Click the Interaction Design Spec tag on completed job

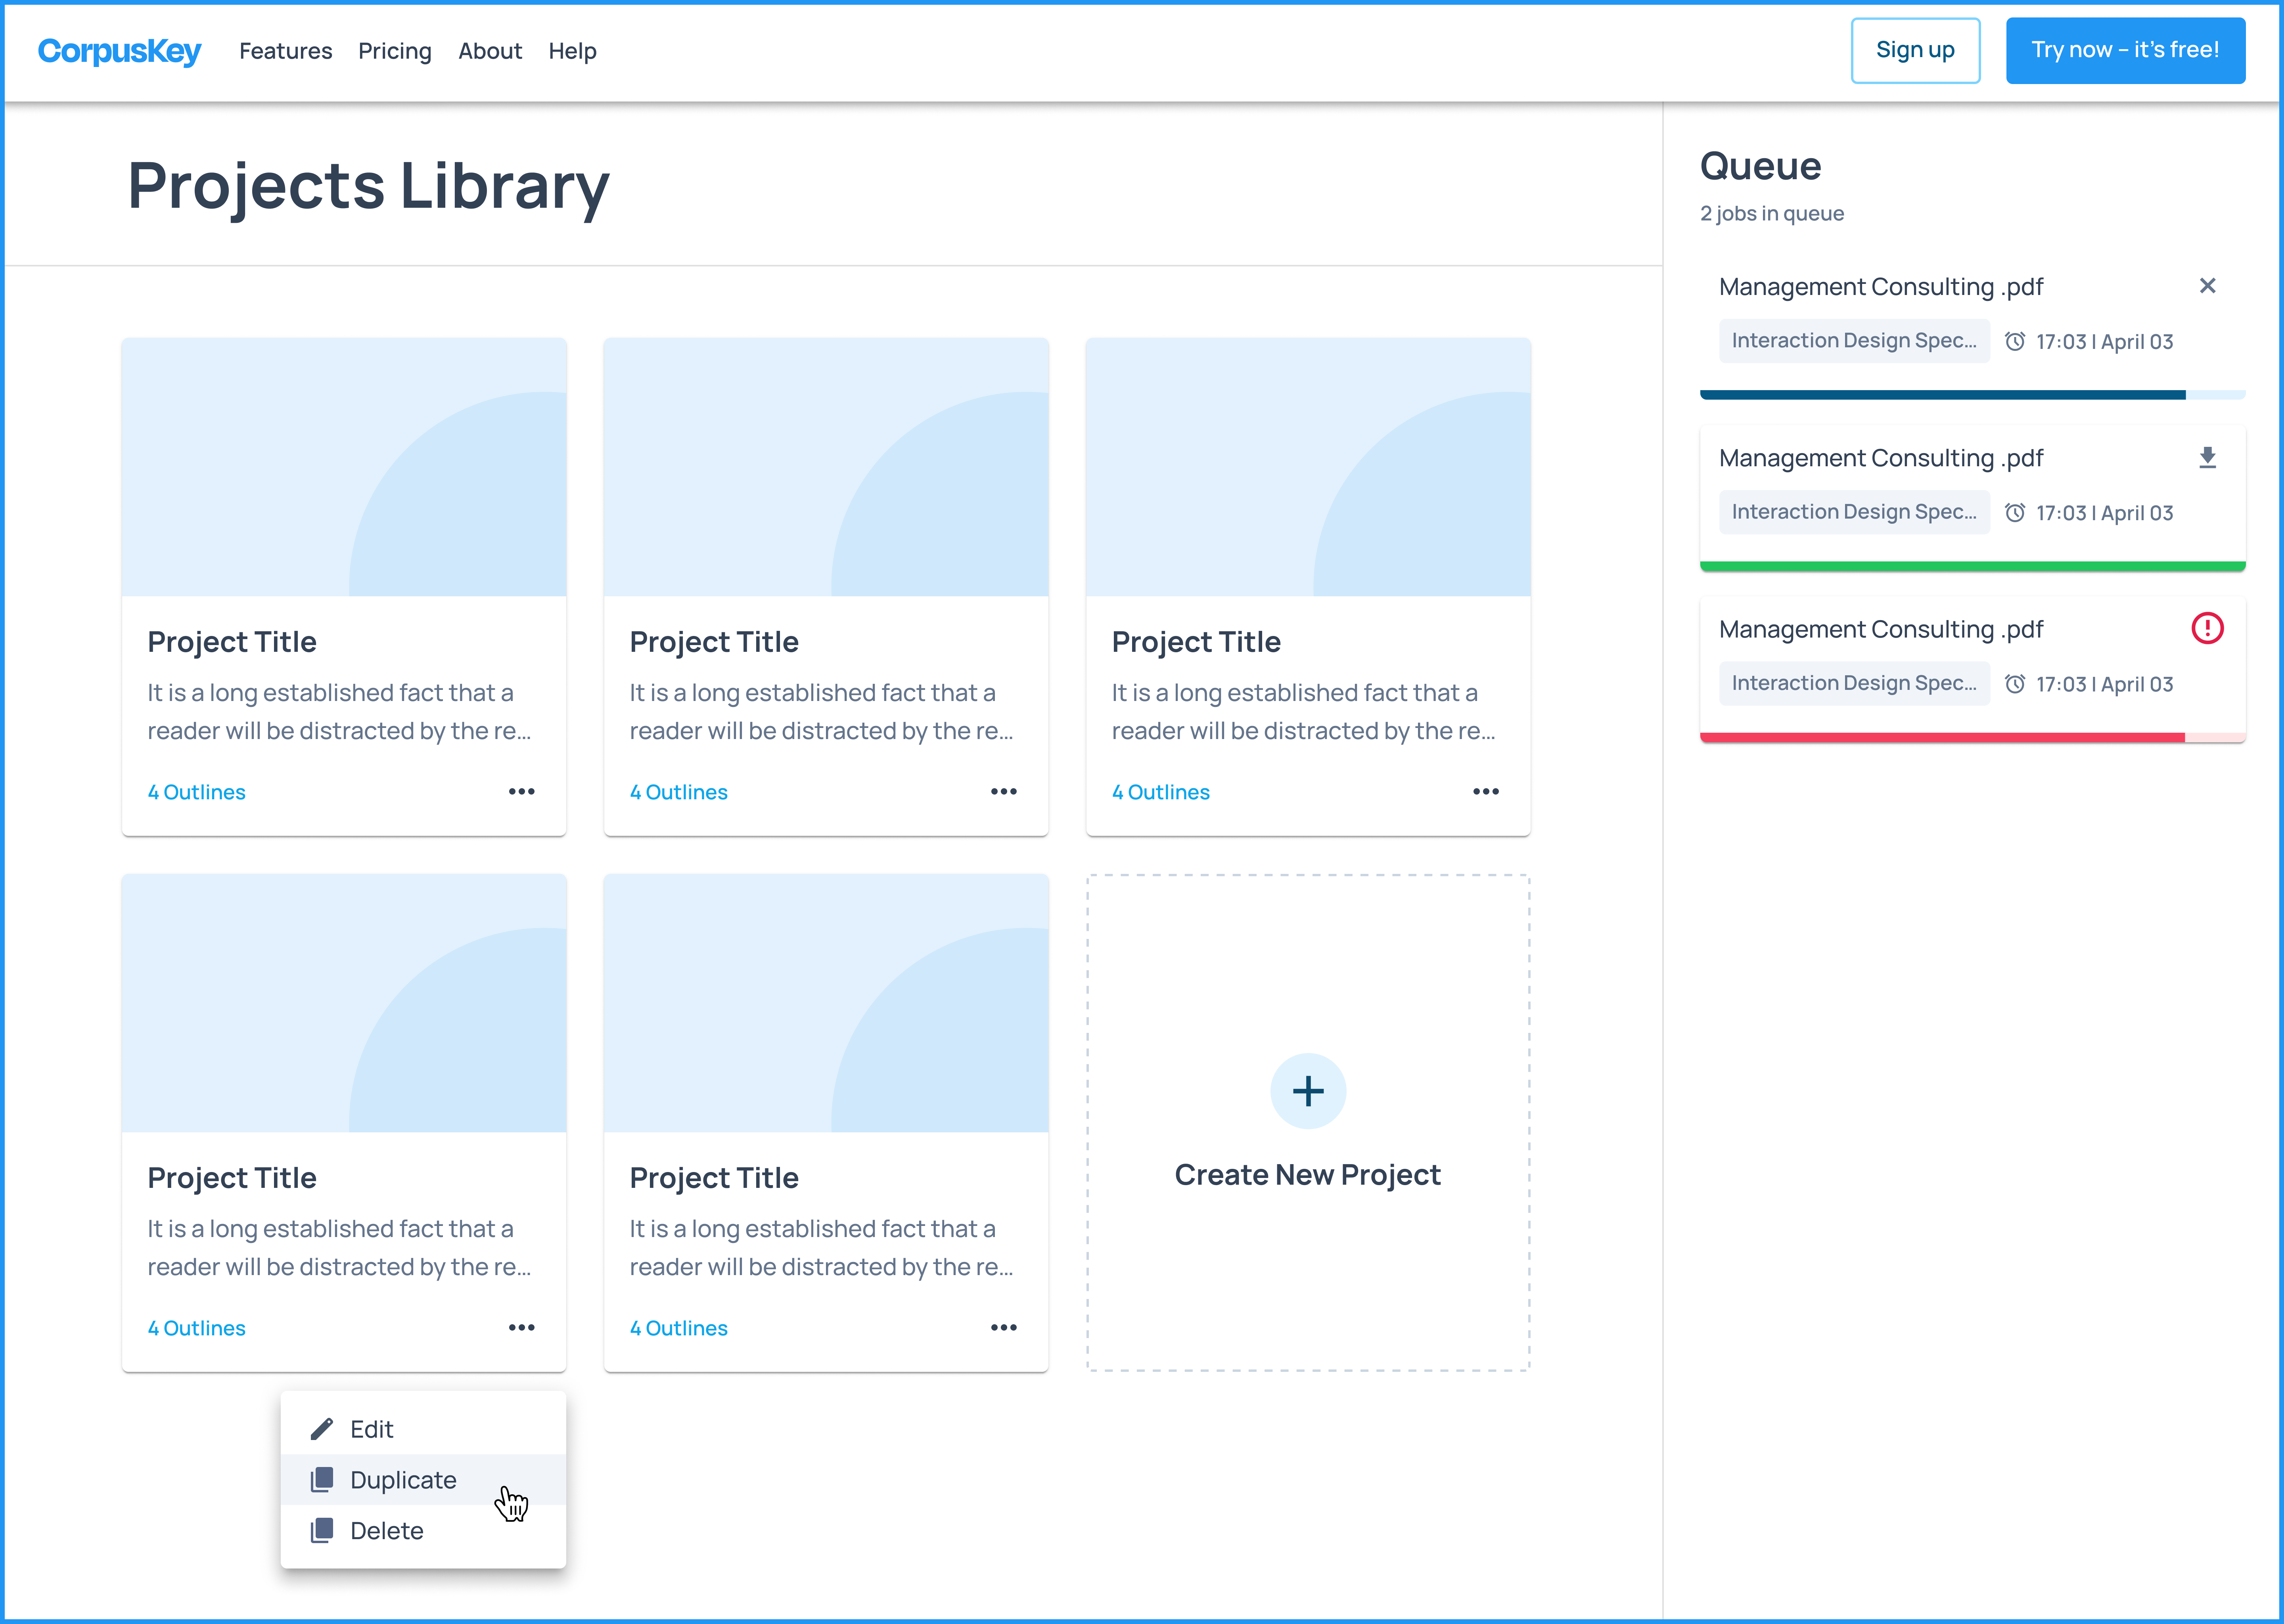1854,512
